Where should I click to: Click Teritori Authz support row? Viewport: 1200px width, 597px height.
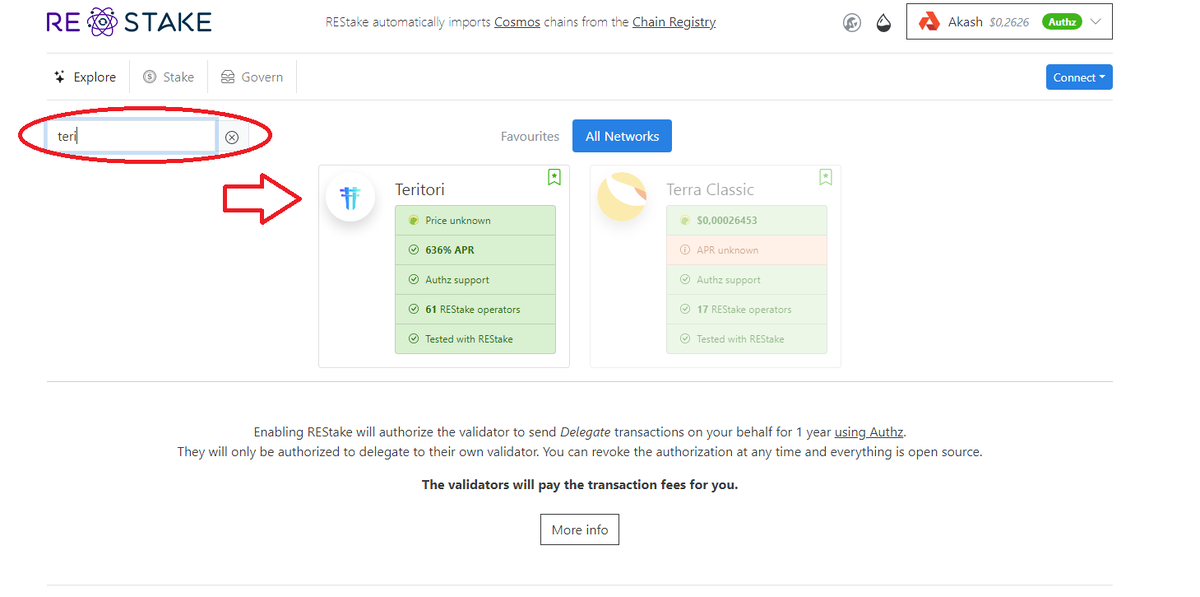[475, 280]
